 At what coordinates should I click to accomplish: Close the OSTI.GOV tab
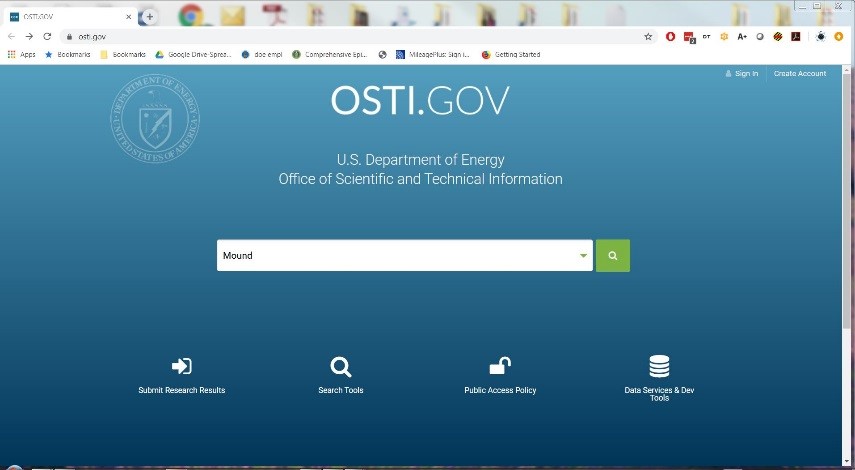click(x=128, y=17)
